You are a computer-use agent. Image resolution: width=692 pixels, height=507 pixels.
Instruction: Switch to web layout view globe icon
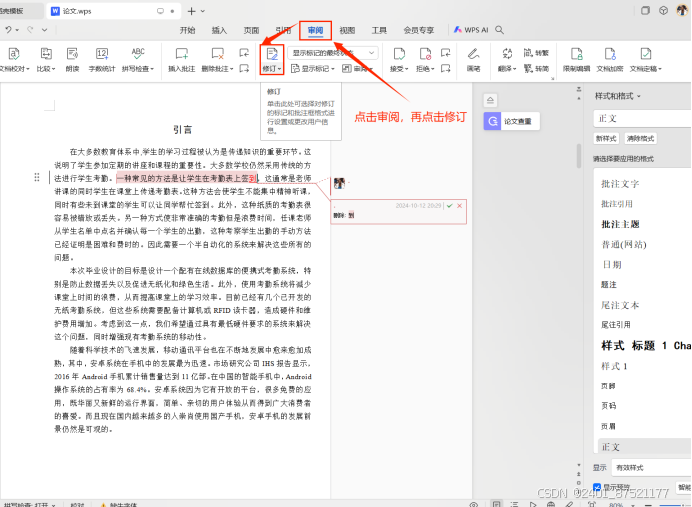[x=551, y=504]
